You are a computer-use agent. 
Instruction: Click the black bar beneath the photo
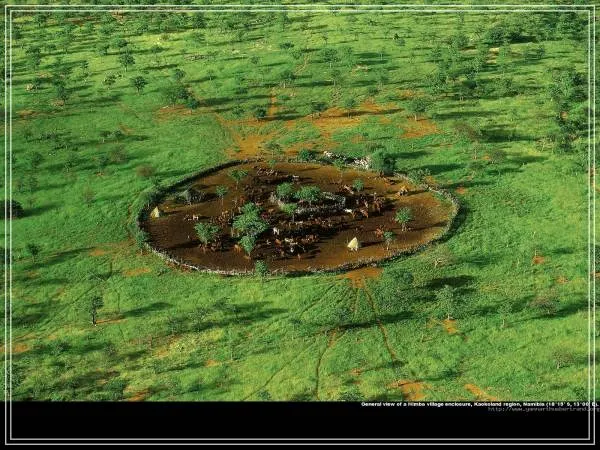coord(200,420)
